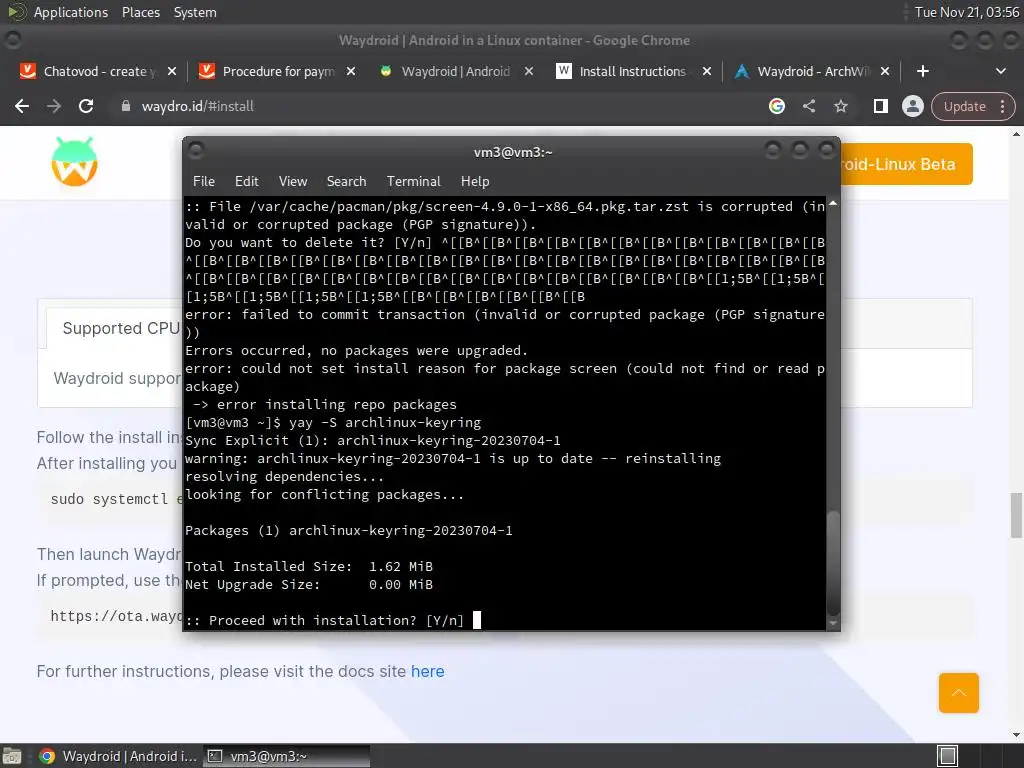Image resolution: width=1024 pixels, height=768 pixels.
Task: Click orange Waydroid-Linux Beta button
Action: [904, 164]
